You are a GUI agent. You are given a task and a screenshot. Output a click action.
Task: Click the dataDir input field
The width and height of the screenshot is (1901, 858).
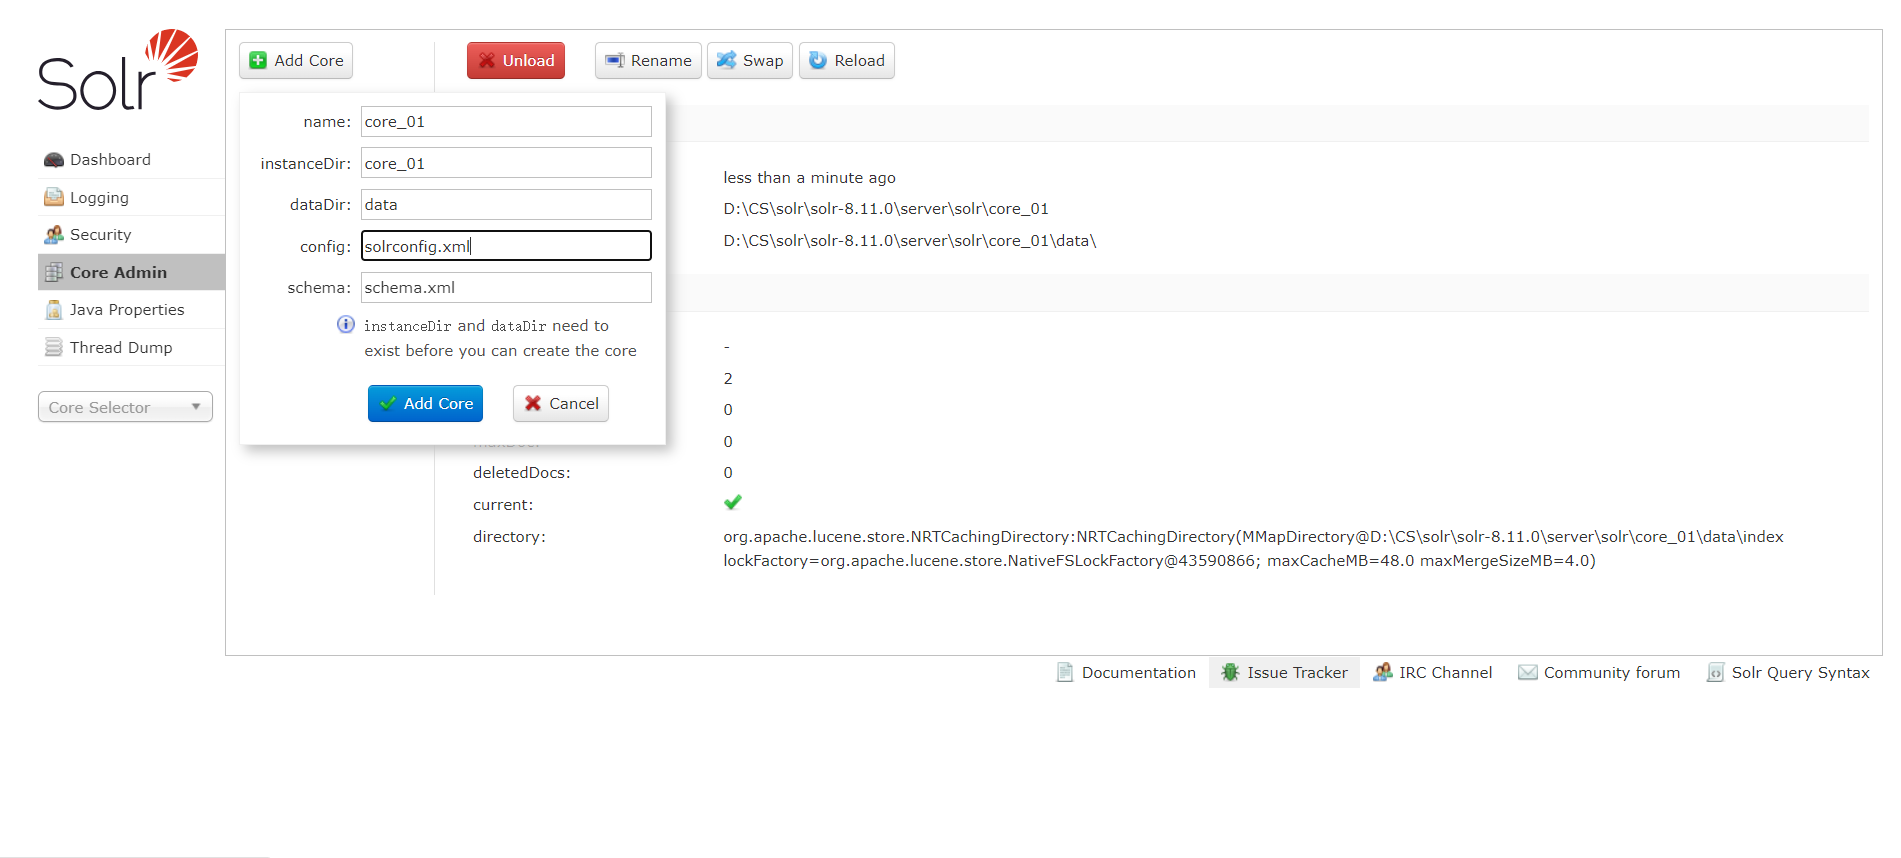(x=506, y=204)
